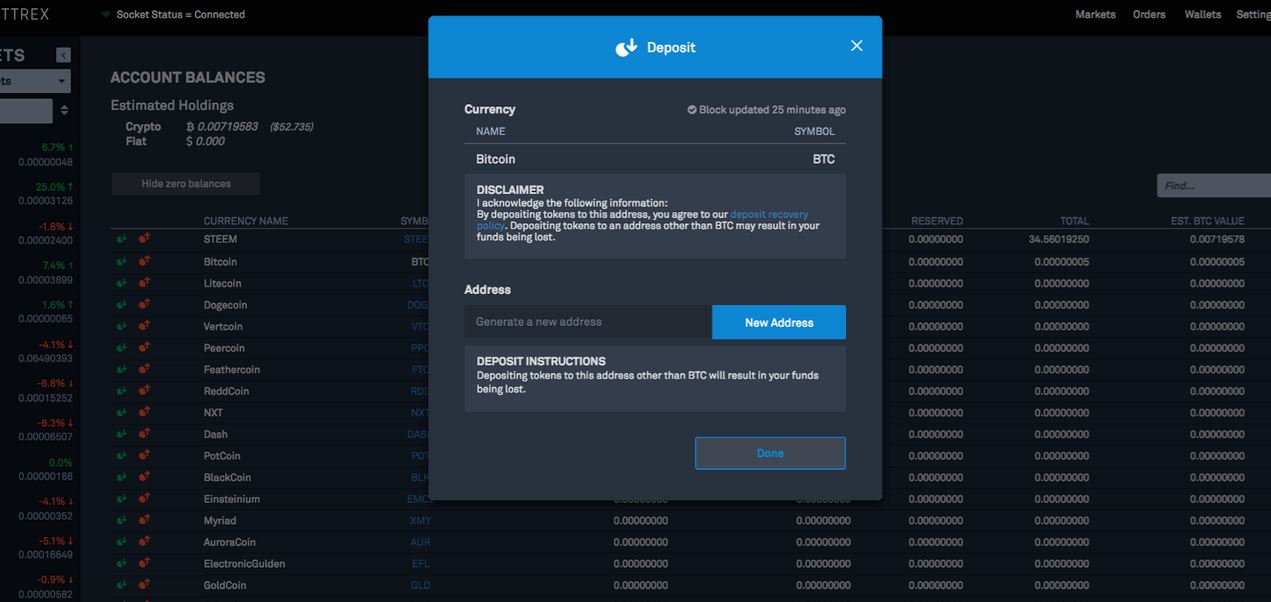Click Feathercoin's green deposit icon
This screenshot has height=602, width=1271.
click(121, 369)
